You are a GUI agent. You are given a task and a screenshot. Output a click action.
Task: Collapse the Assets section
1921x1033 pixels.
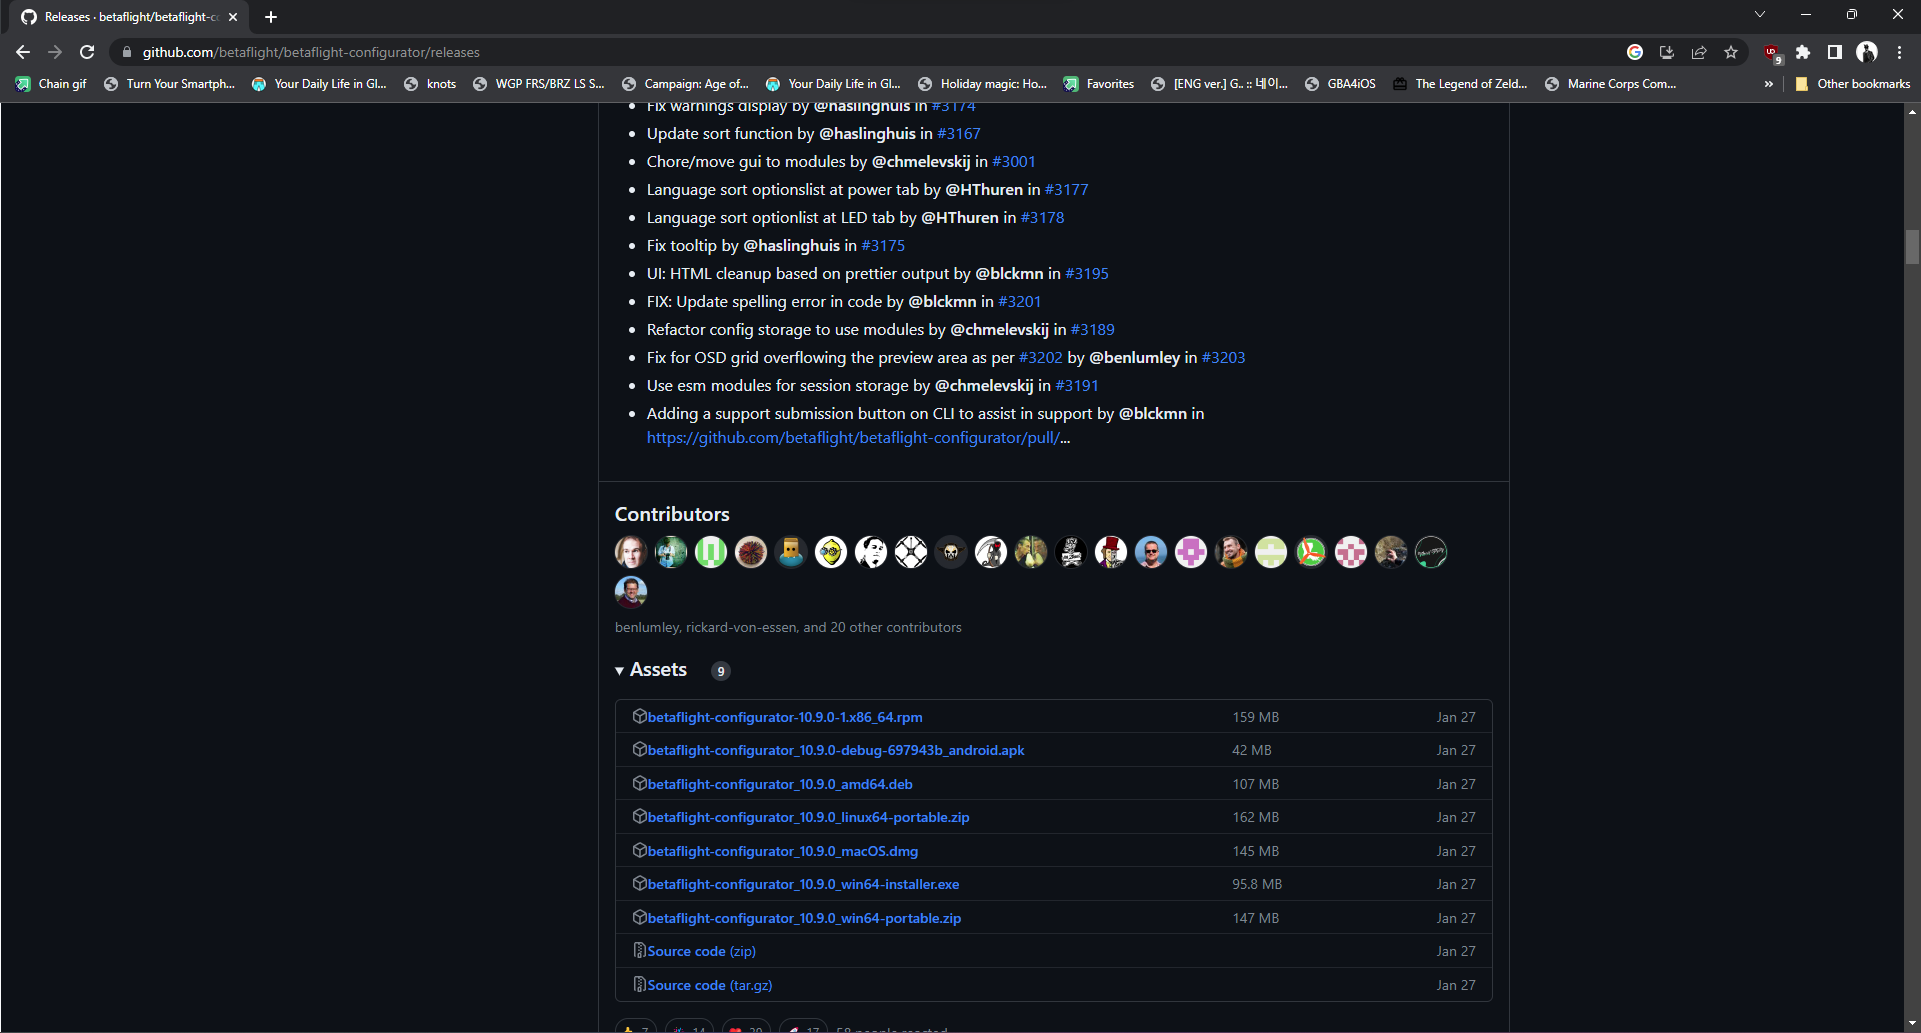coord(651,670)
